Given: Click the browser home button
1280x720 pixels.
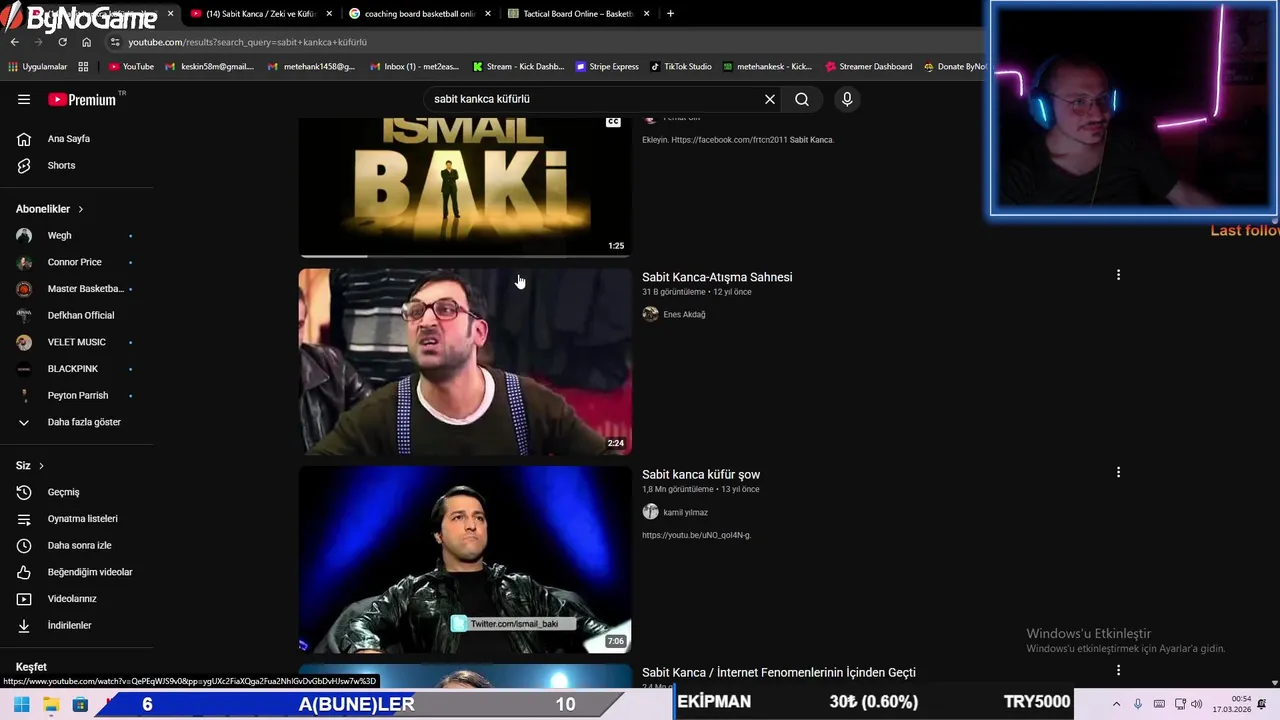Looking at the screenshot, I should [x=87, y=42].
